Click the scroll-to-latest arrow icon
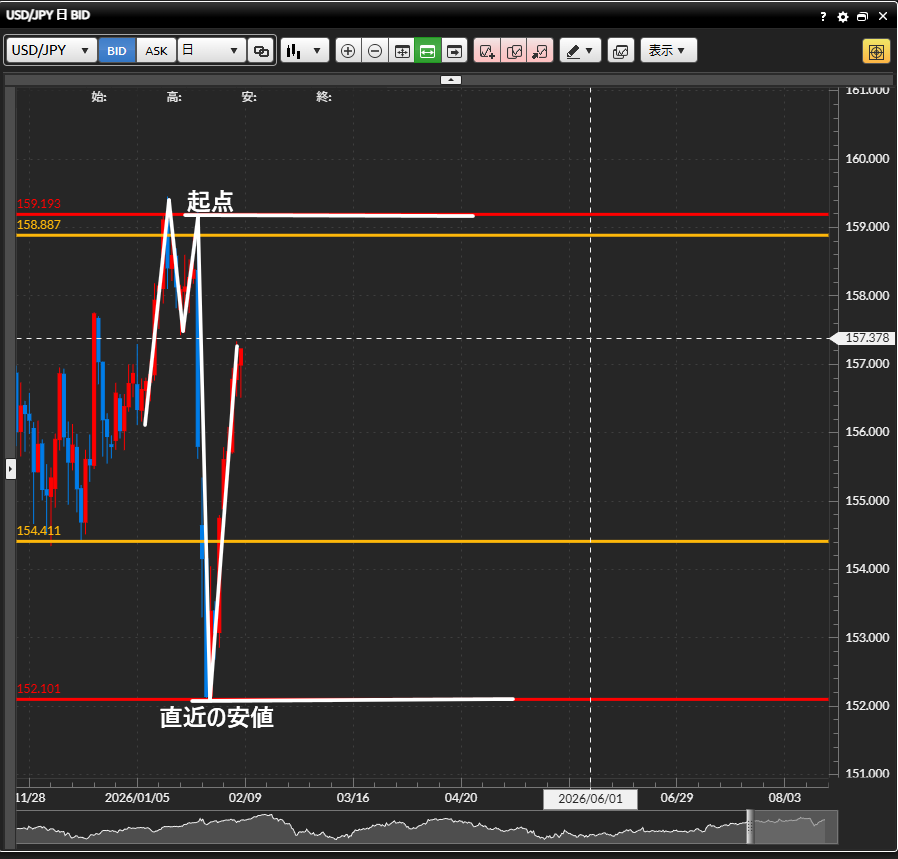 455,51
